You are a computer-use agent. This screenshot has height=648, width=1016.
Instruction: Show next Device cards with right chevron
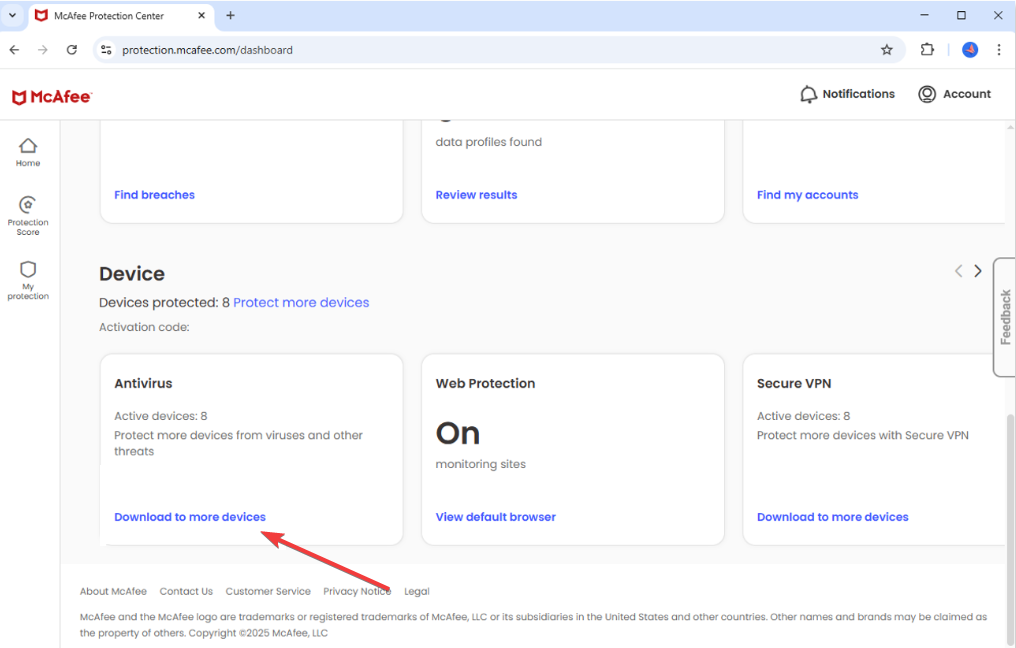click(978, 271)
